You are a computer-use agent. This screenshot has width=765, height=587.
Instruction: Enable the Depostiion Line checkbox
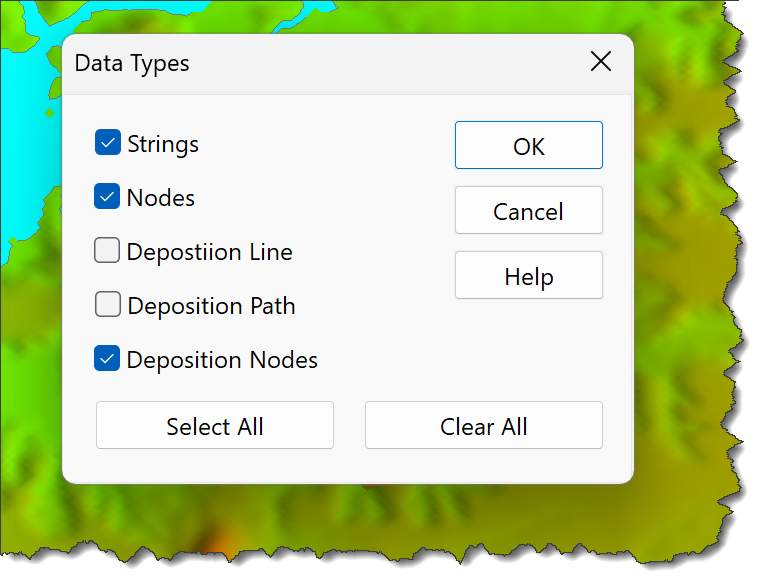click(x=108, y=251)
